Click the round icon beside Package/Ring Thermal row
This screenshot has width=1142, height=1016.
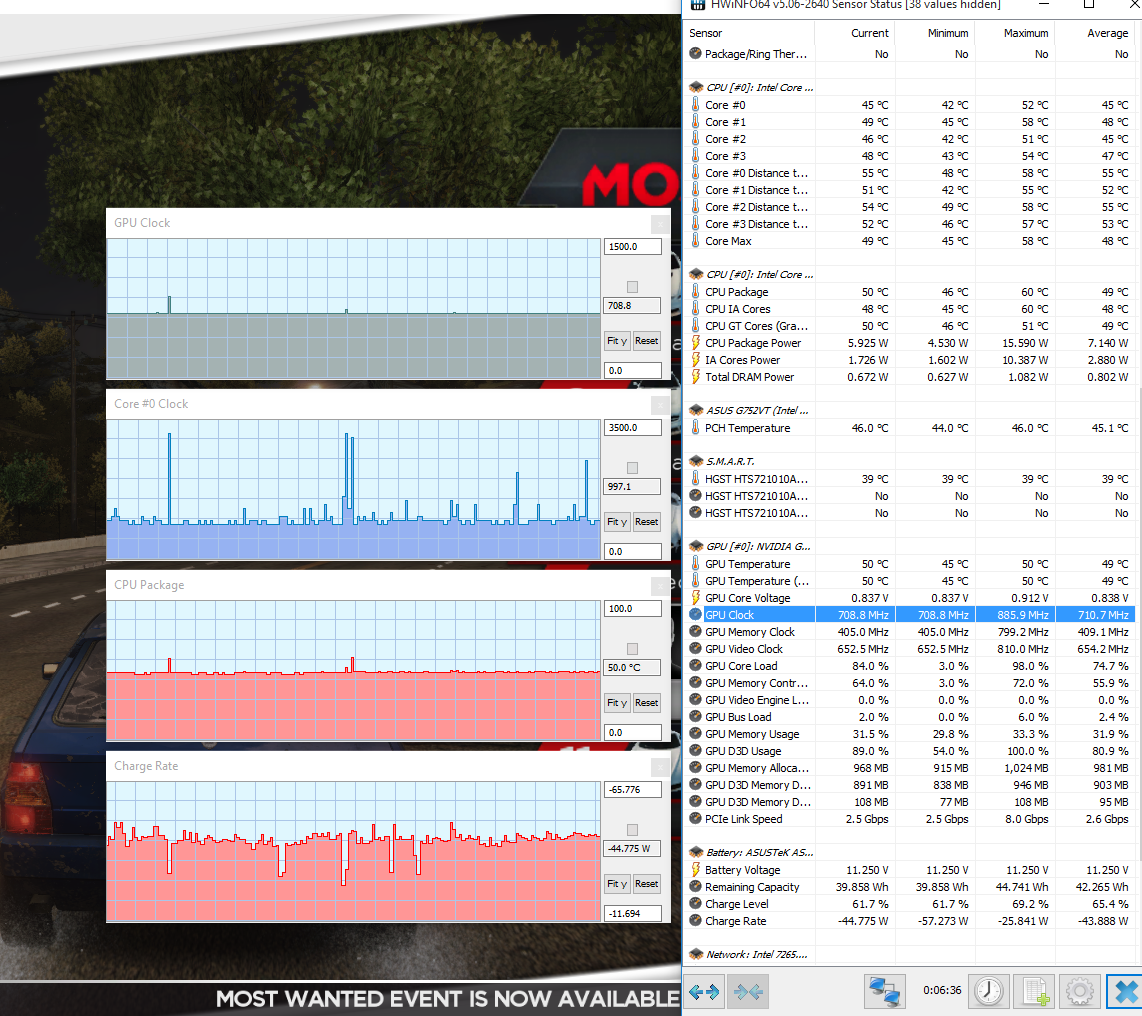696,54
